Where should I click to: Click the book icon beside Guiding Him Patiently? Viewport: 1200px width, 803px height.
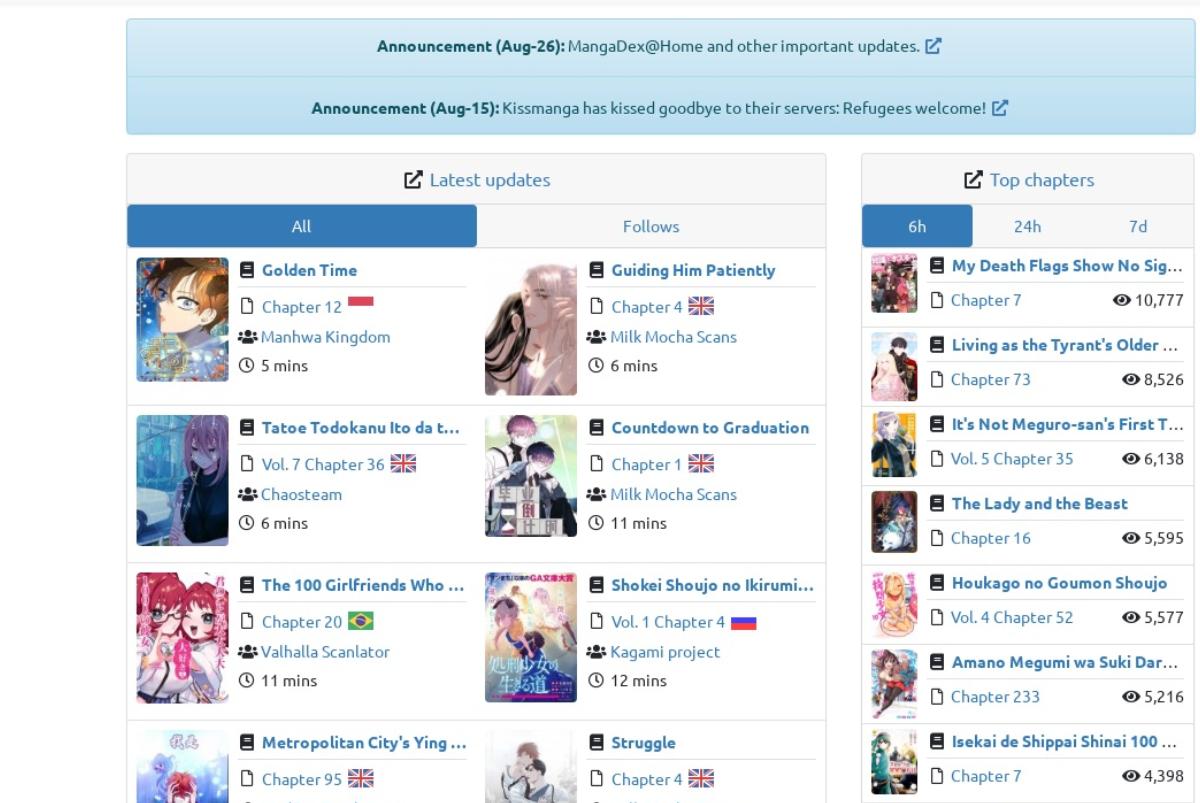click(597, 270)
